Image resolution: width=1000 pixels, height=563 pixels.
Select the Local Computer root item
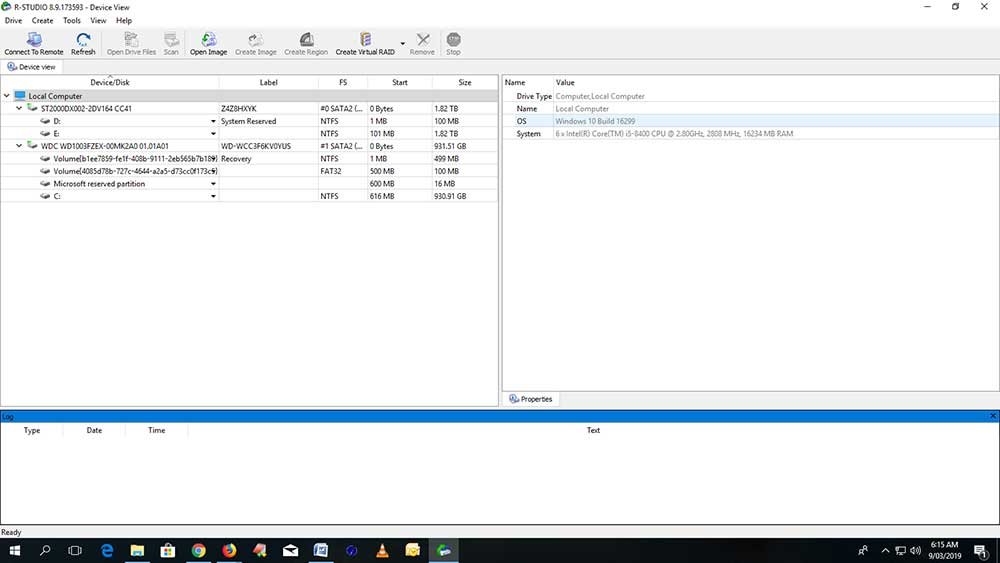click(x=55, y=96)
